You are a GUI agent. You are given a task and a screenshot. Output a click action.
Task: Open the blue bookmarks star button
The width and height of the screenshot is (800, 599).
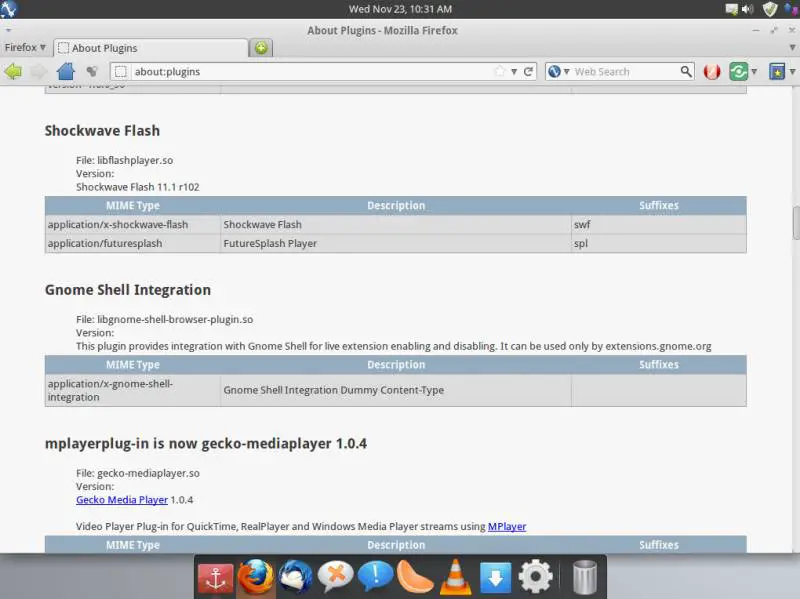pos(777,71)
